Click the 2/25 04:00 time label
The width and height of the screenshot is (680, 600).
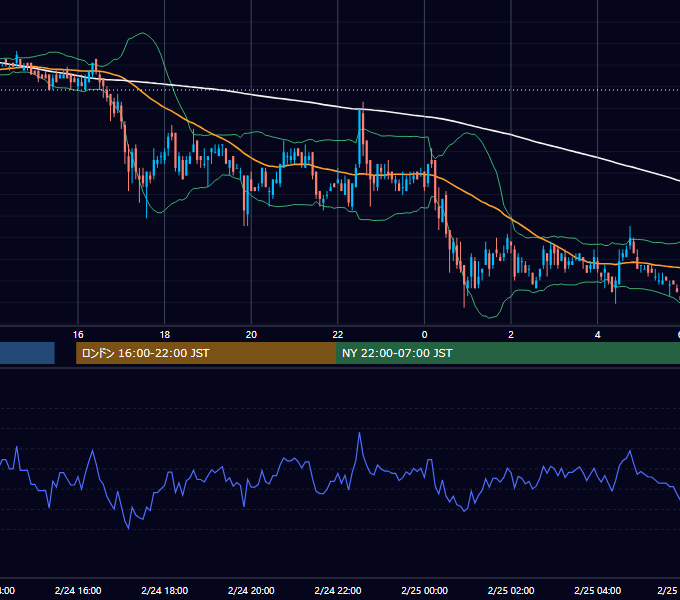point(598,590)
